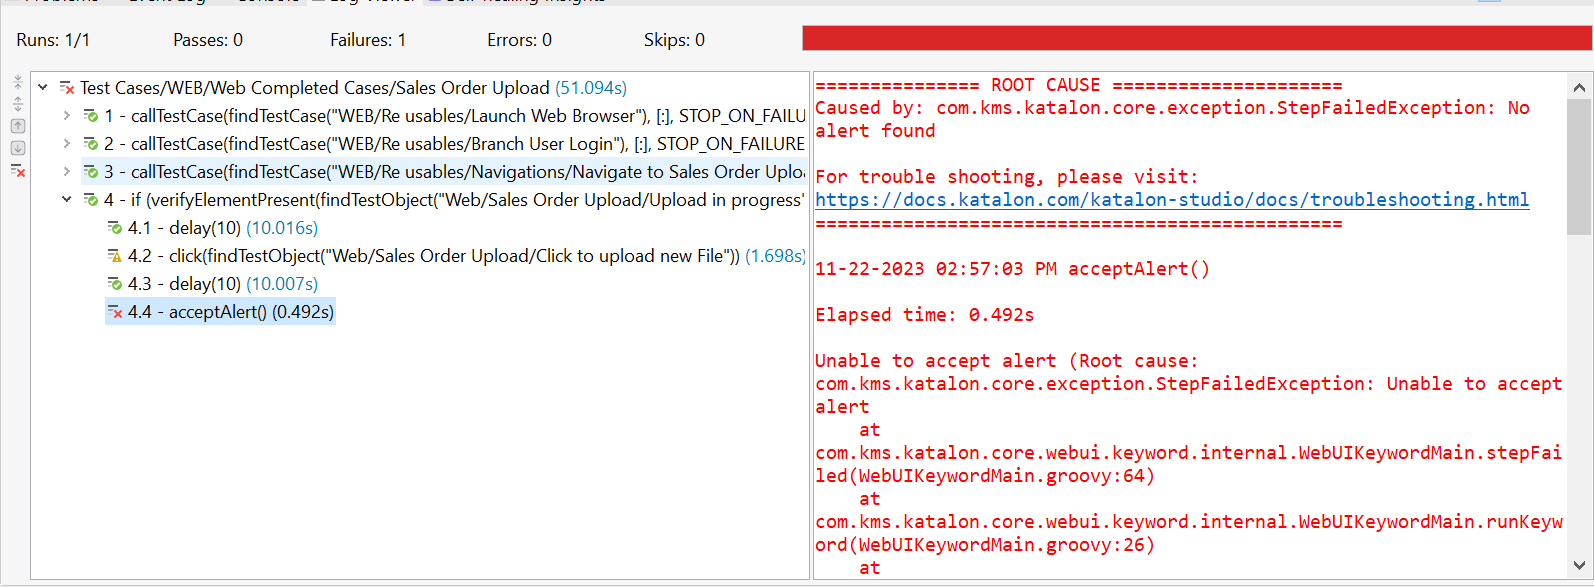Screen dimensions: 1594x587
Task: Click the log pane scroll up arrow
Action: [x=1578, y=87]
